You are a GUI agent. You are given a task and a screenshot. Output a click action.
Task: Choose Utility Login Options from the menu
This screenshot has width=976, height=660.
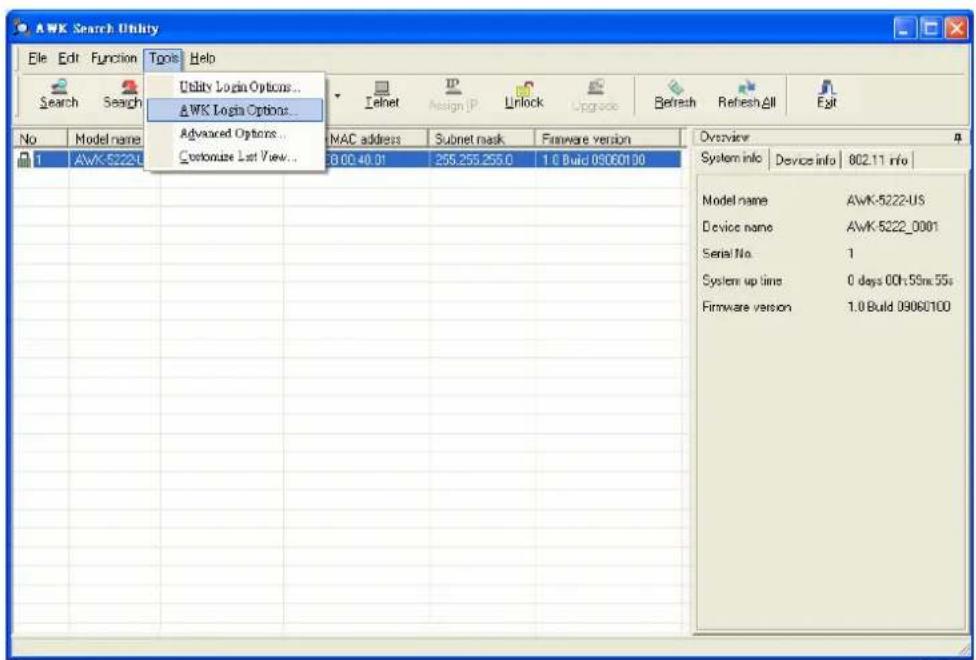pyautogui.click(x=235, y=86)
